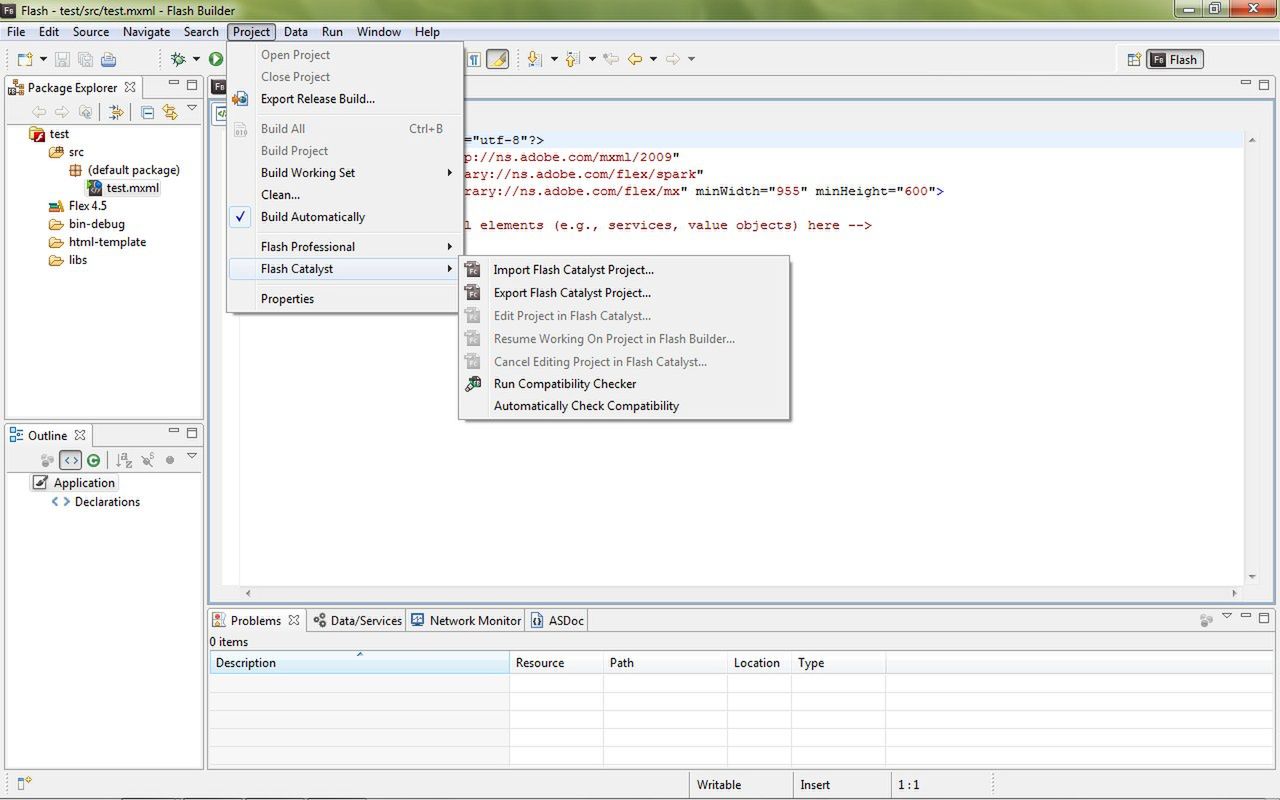
Task: Toggle the Show Whitespace pilcrow icon
Action: [x=474, y=59]
